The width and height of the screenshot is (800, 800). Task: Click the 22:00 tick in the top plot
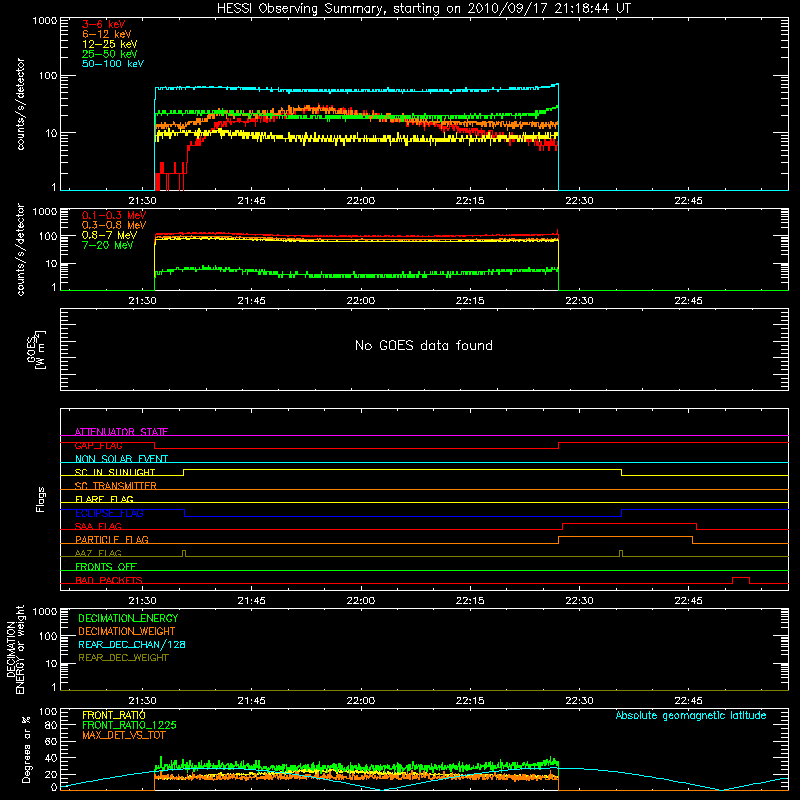pos(361,201)
